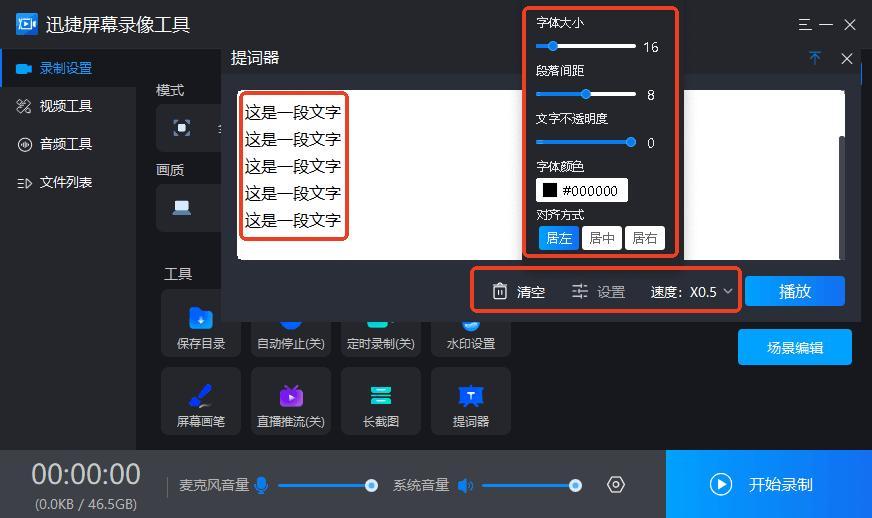Select 居左 left alignment
Viewport: 872px width, 518px height.
[x=559, y=238]
